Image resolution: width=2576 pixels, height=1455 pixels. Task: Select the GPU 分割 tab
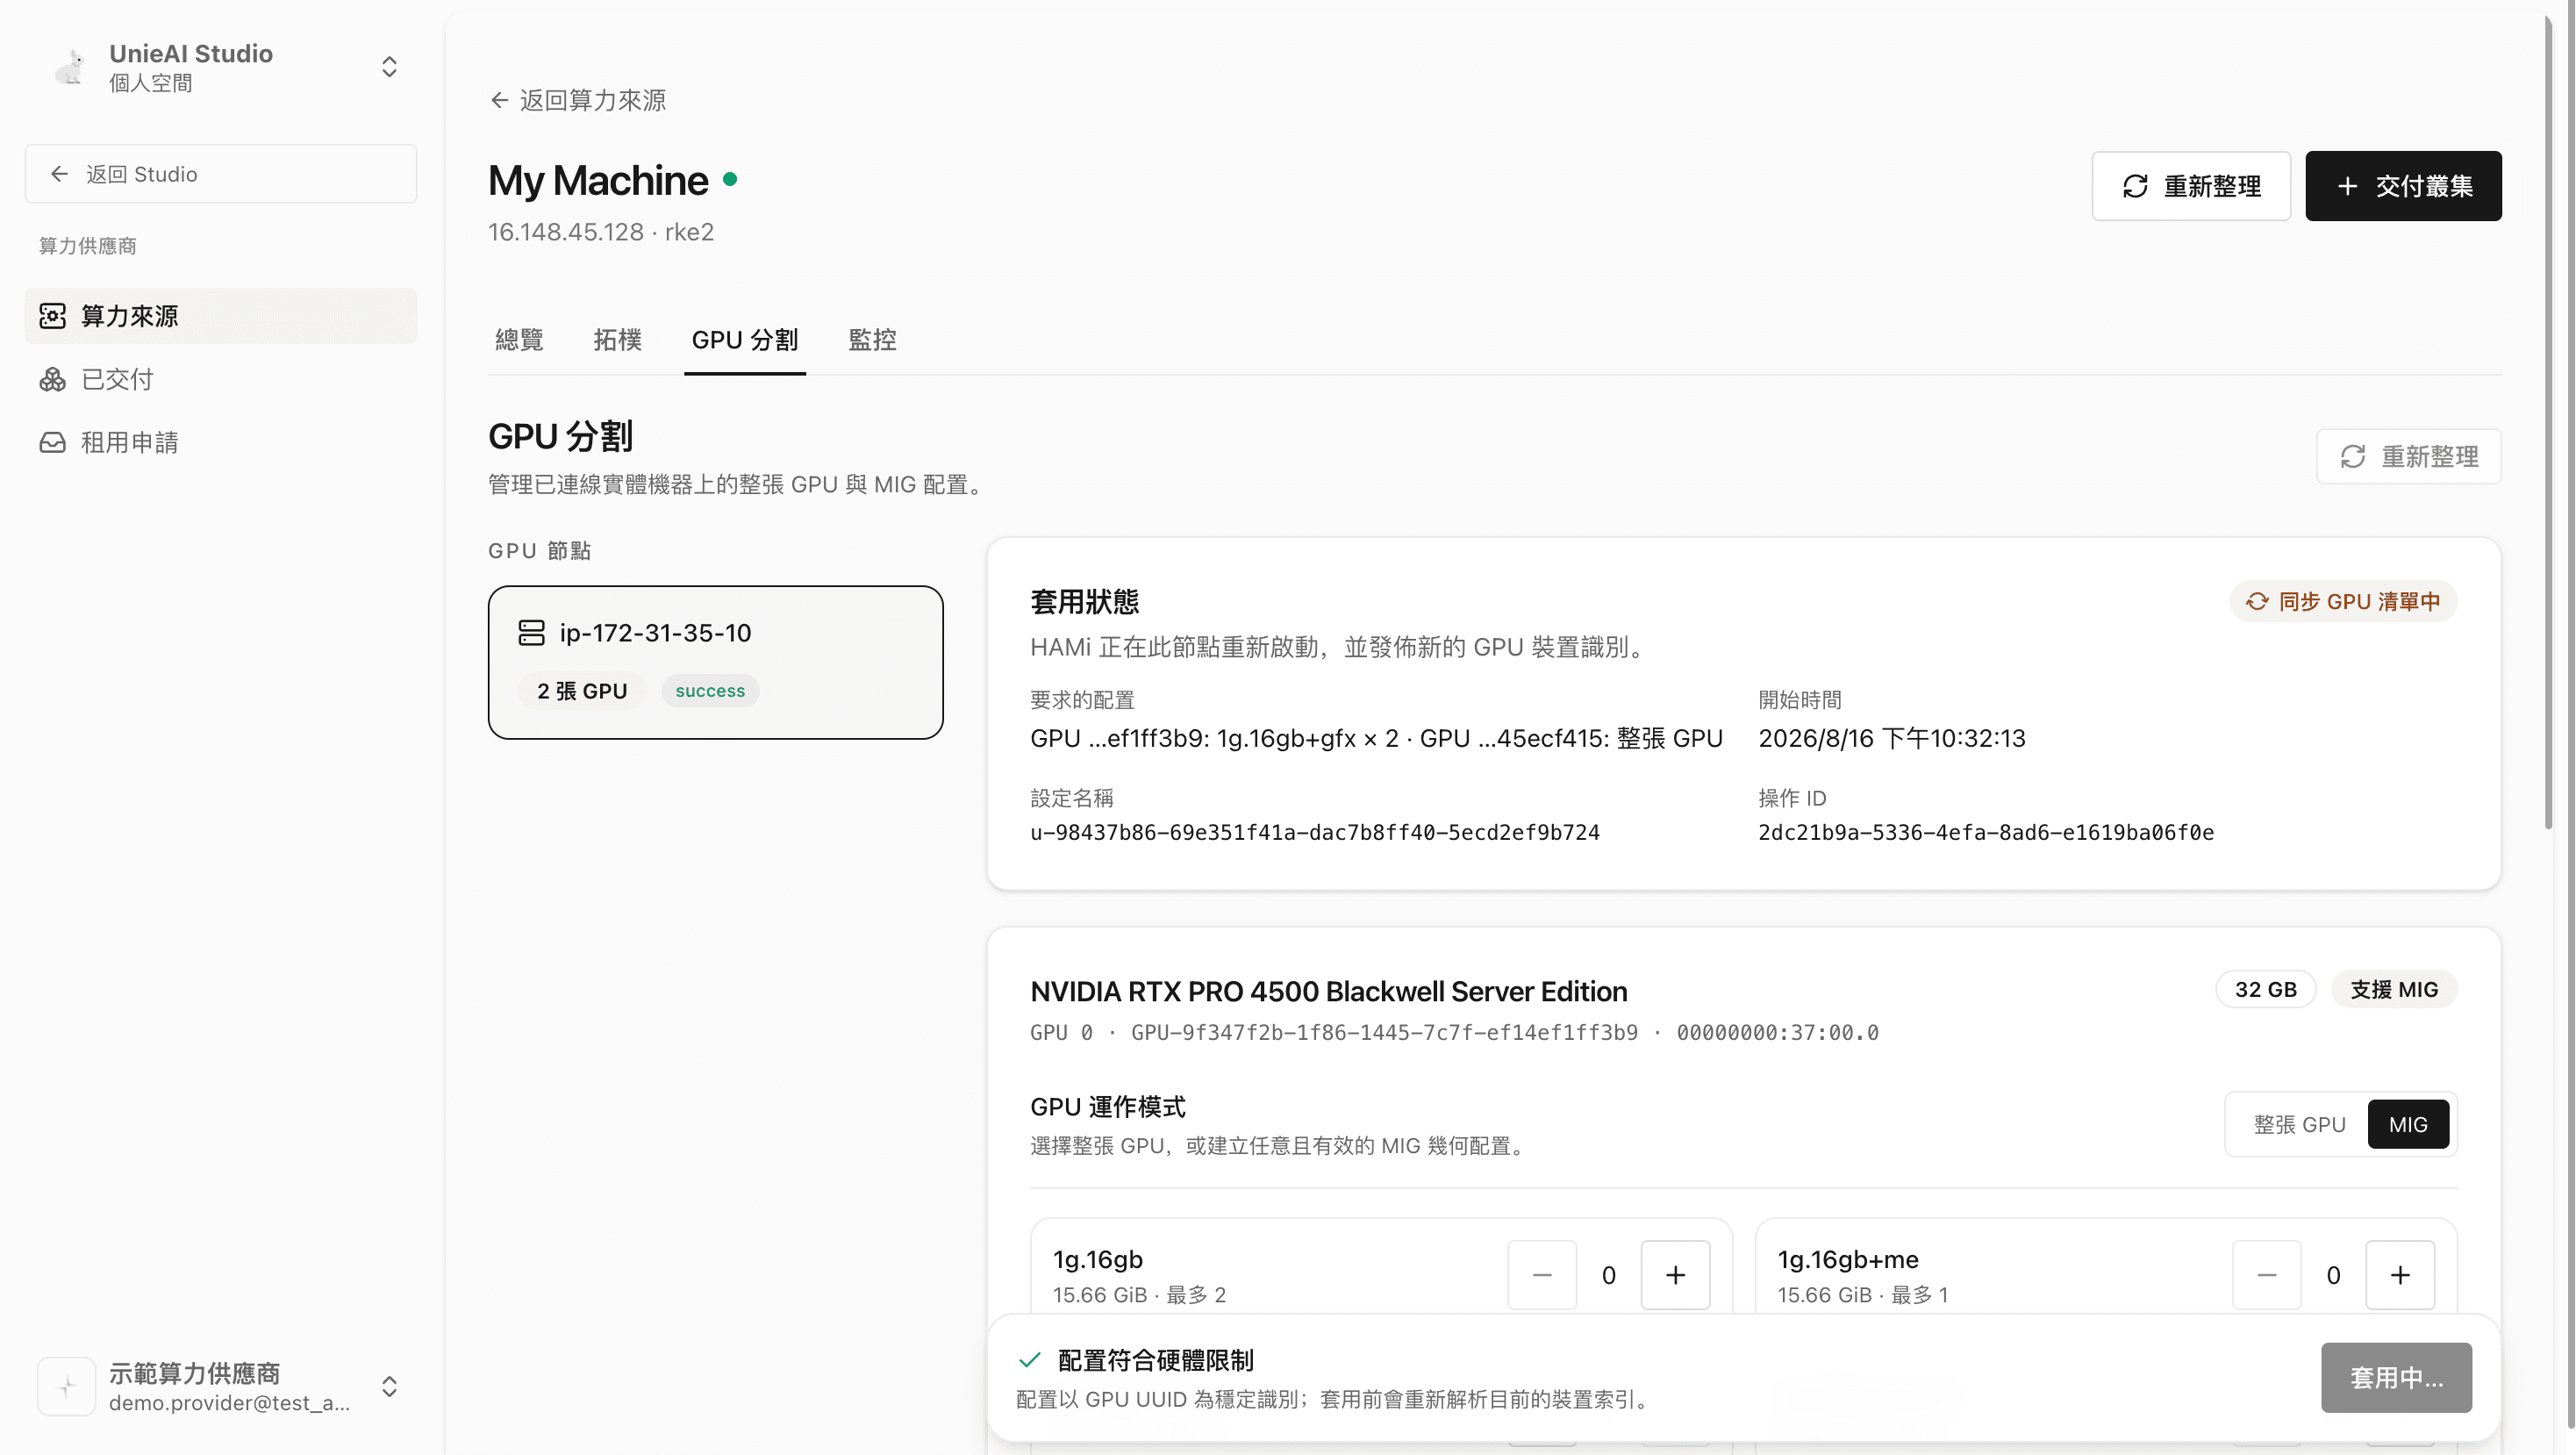point(745,340)
